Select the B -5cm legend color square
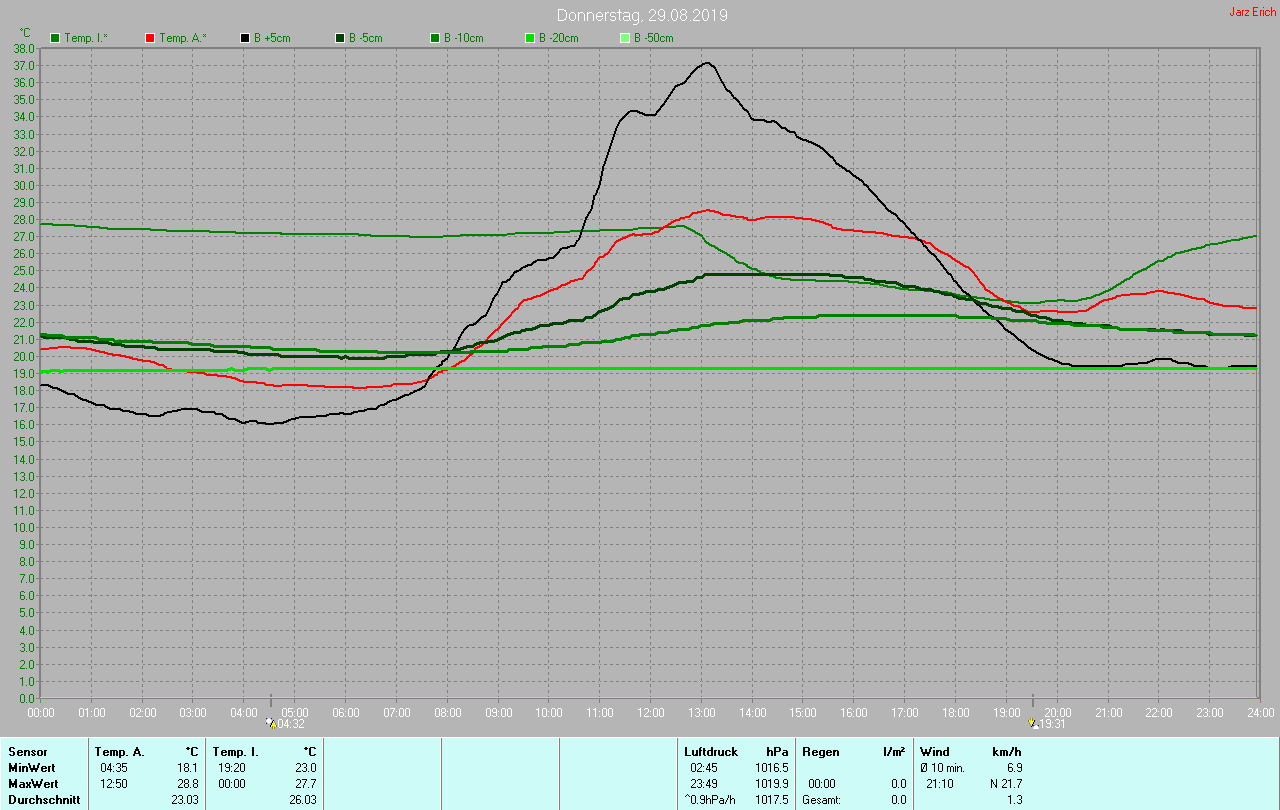 click(x=340, y=38)
